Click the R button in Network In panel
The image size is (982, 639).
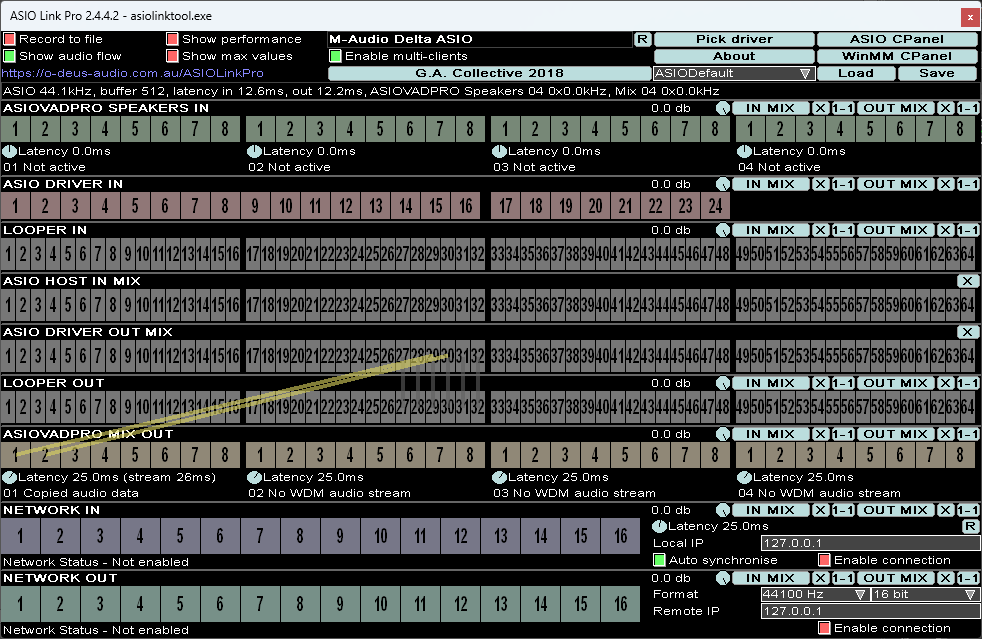click(x=970, y=526)
